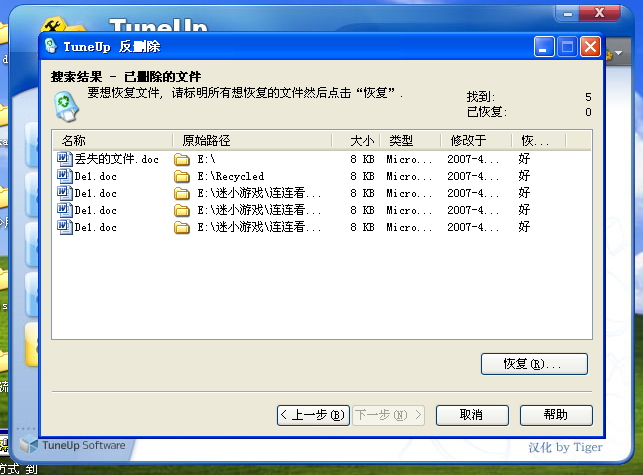This screenshot has width=643, height=475.
Task: Click path text E:\Recycled
Action: pyautogui.click(x=230, y=176)
